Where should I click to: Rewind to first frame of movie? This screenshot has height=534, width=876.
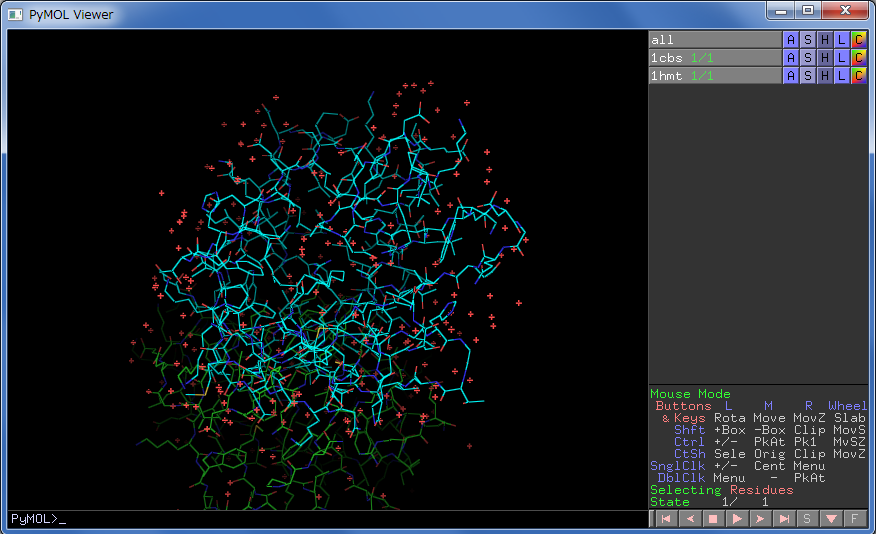click(665, 519)
